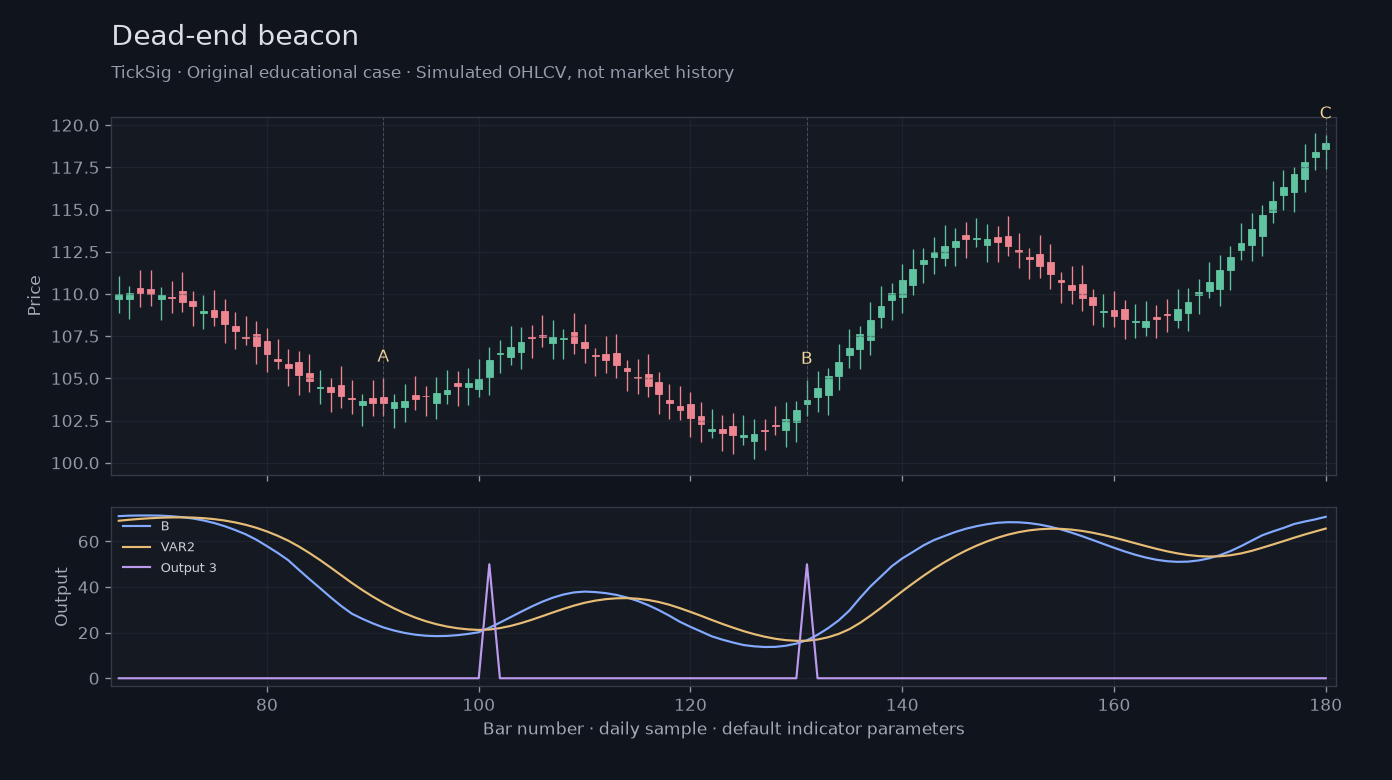Click the 'Output' y-axis label
1392x780 pixels.
click(x=62, y=597)
